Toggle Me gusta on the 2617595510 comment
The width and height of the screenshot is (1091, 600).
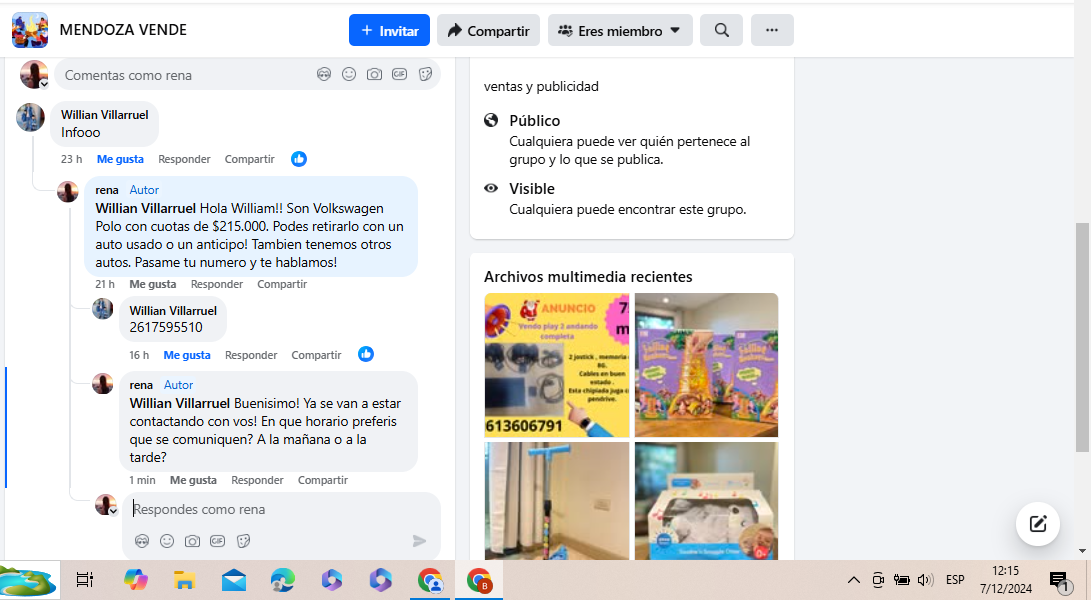[x=187, y=355]
